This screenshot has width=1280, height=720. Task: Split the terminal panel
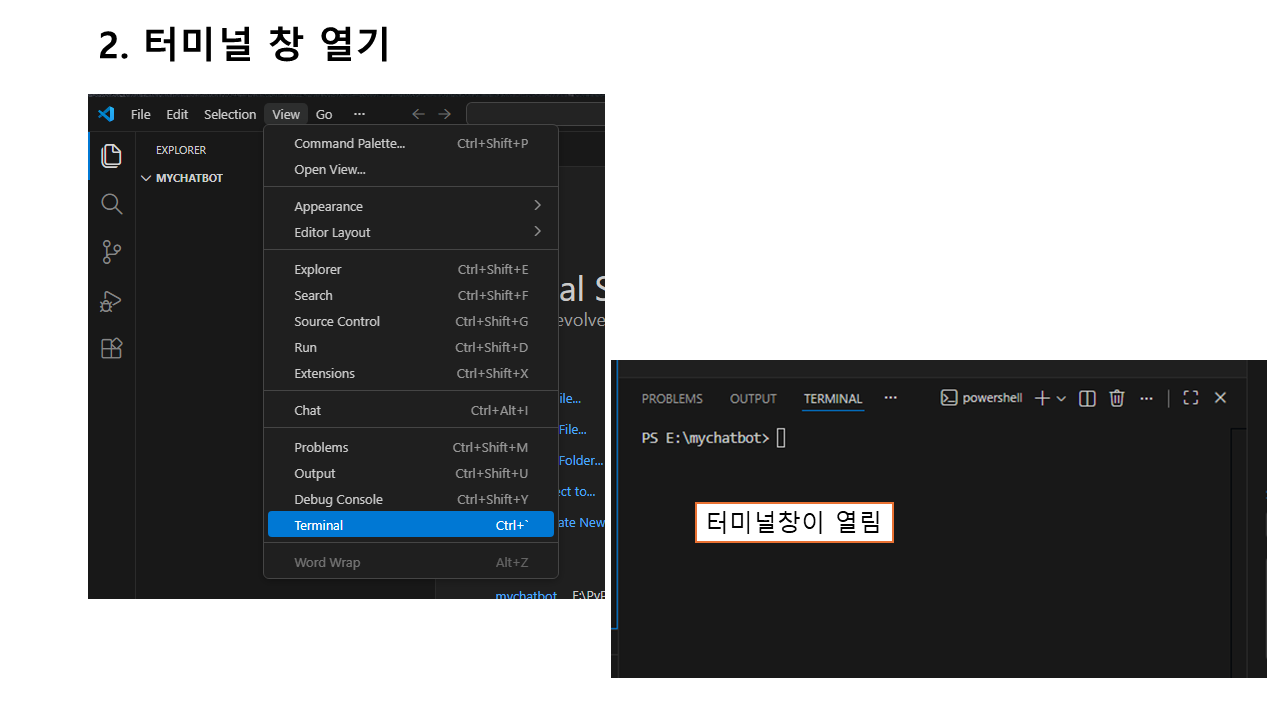(x=1088, y=398)
